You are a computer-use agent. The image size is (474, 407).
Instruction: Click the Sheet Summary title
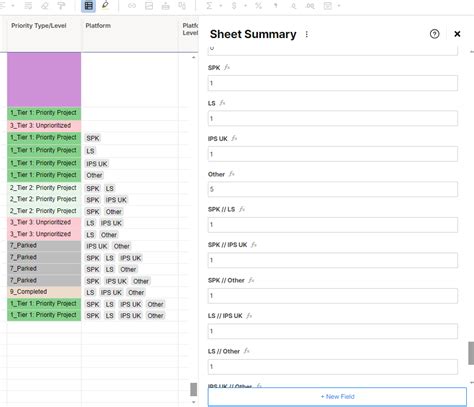(253, 34)
